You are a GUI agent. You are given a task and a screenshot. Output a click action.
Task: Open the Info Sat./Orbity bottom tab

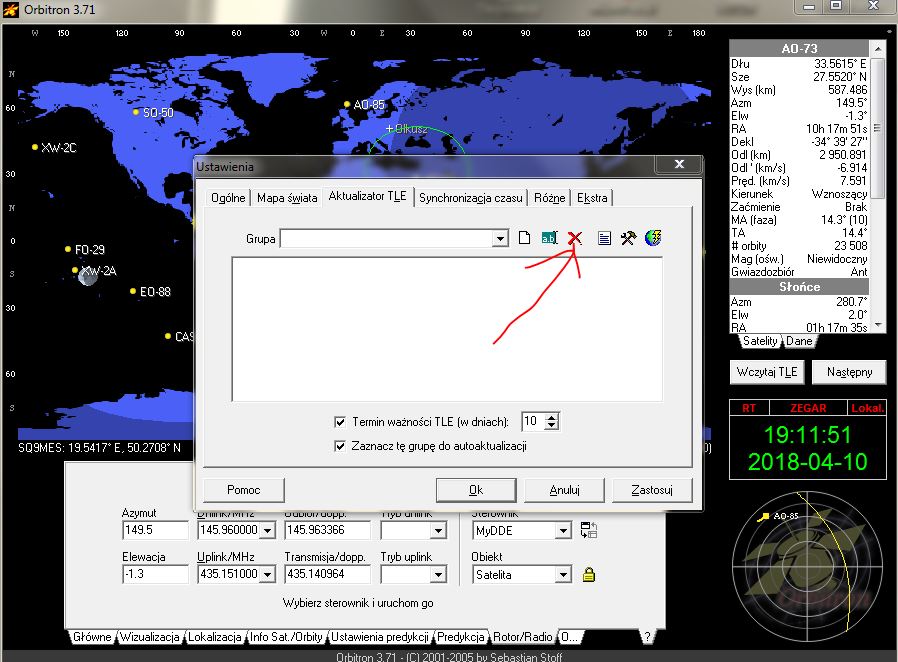286,637
